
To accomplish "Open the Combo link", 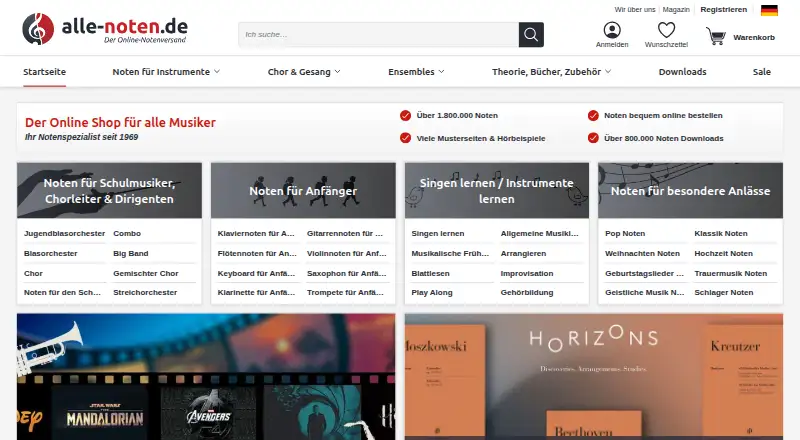I will coord(127,233).
